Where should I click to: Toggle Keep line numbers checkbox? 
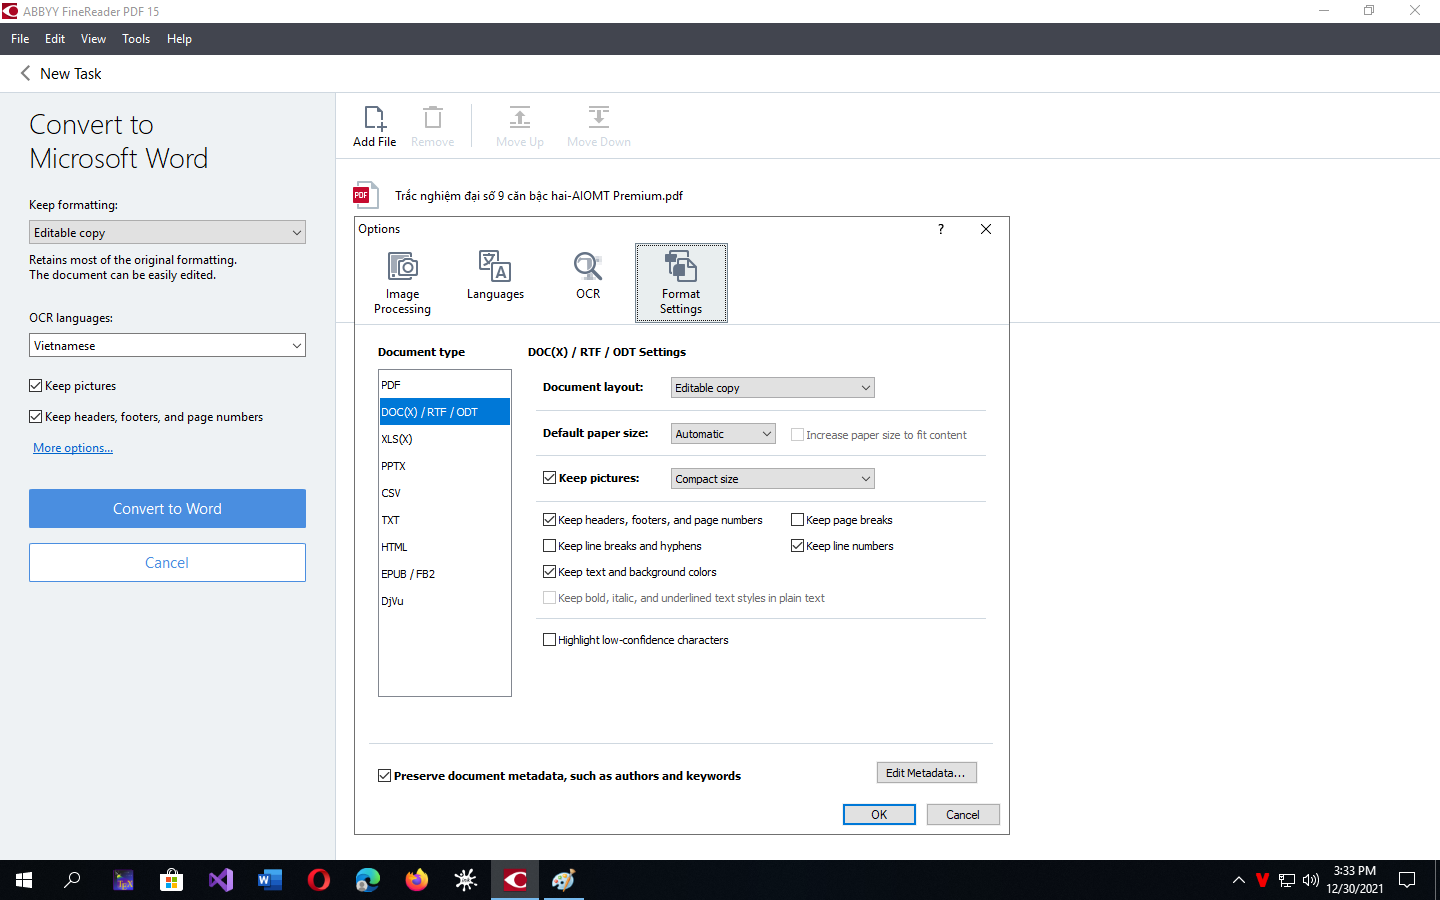click(x=797, y=546)
